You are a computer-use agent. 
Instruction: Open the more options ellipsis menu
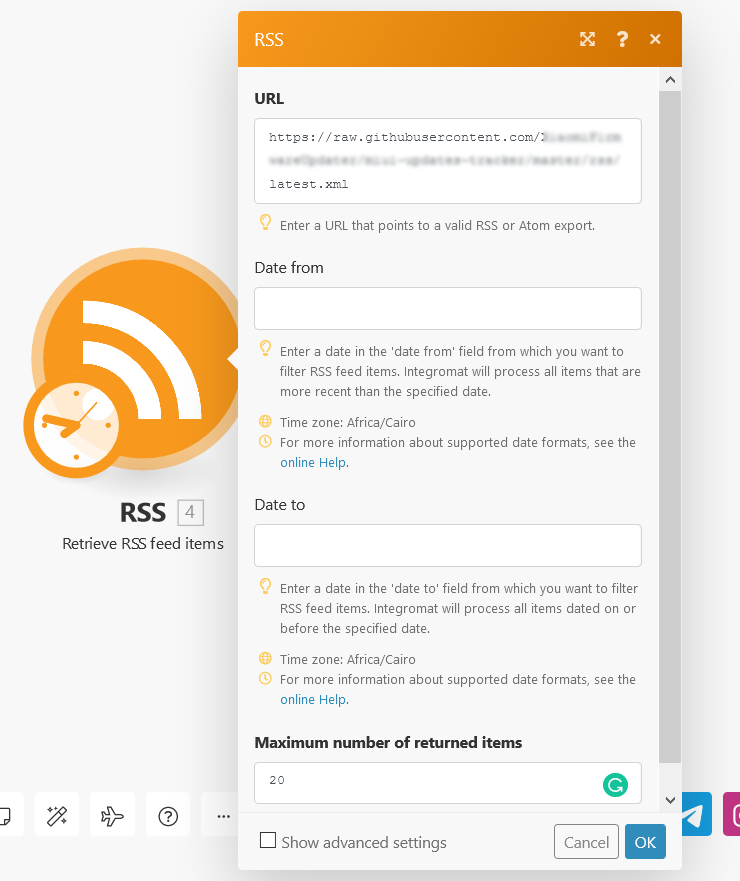pyautogui.click(x=224, y=815)
